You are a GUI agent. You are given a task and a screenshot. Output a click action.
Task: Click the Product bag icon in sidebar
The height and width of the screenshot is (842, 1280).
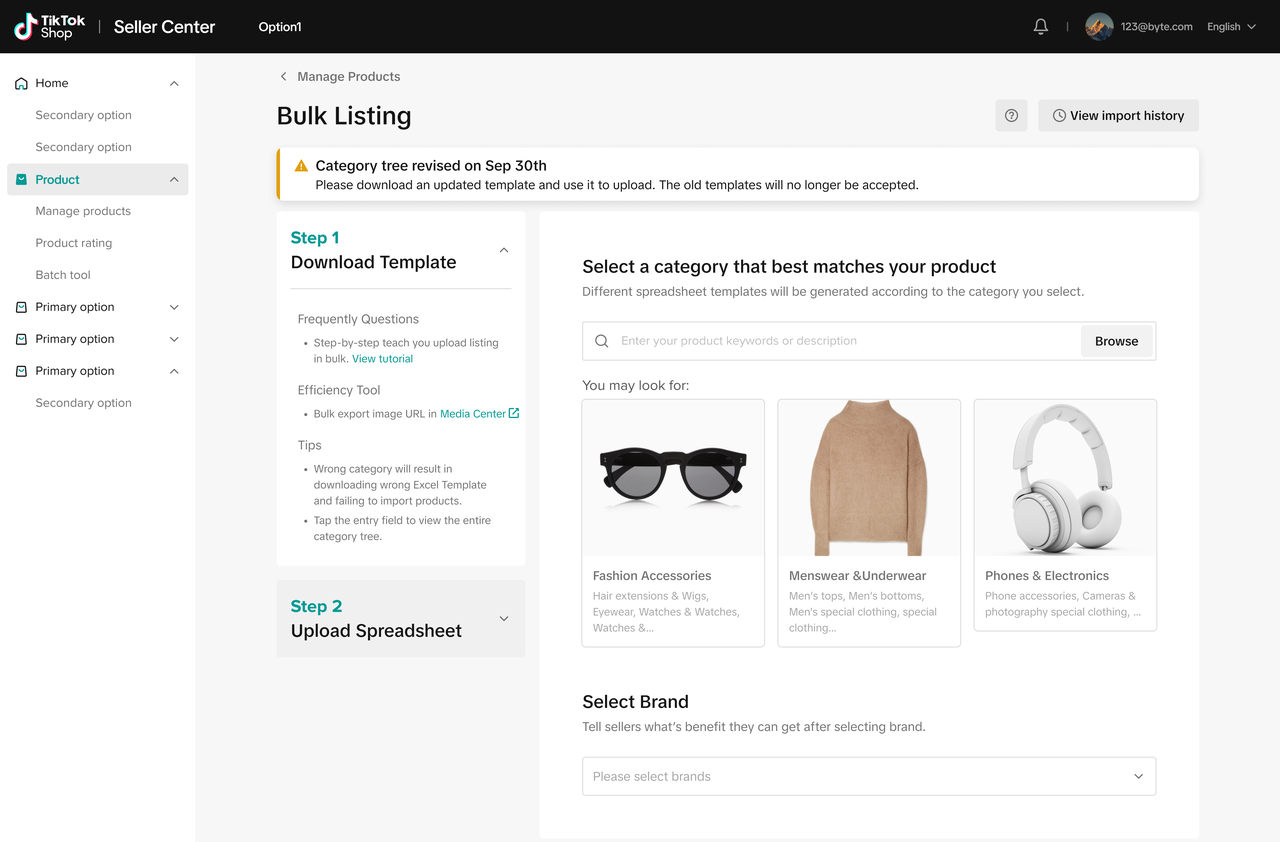click(21, 180)
